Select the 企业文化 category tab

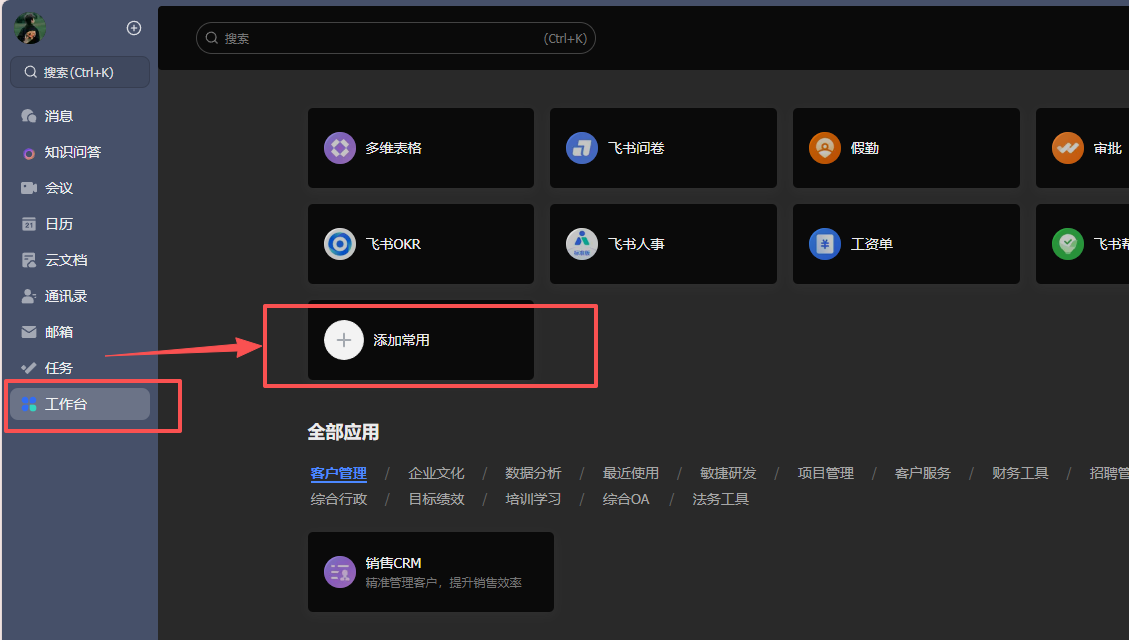tap(436, 473)
